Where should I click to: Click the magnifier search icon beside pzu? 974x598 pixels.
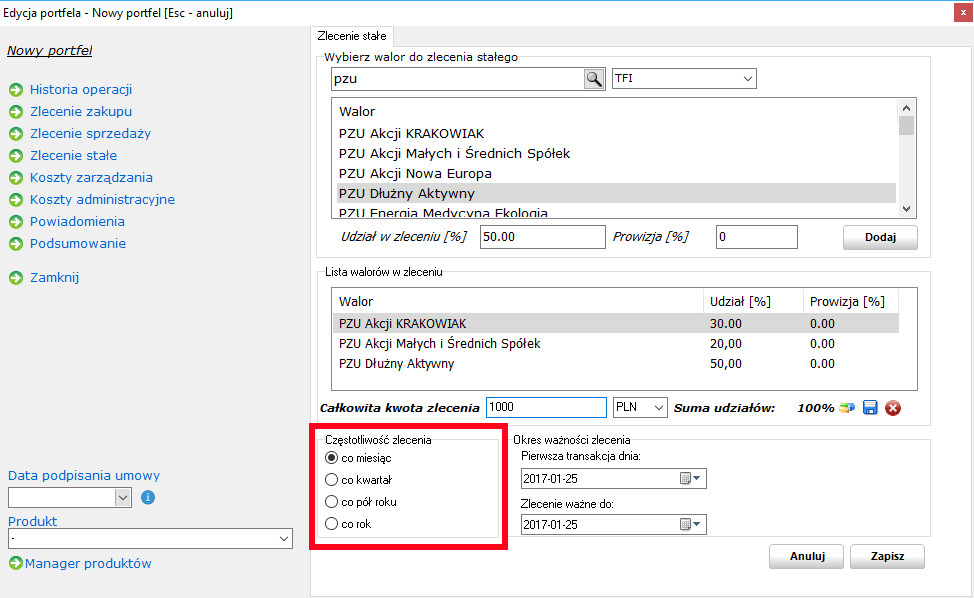(x=594, y=79)
